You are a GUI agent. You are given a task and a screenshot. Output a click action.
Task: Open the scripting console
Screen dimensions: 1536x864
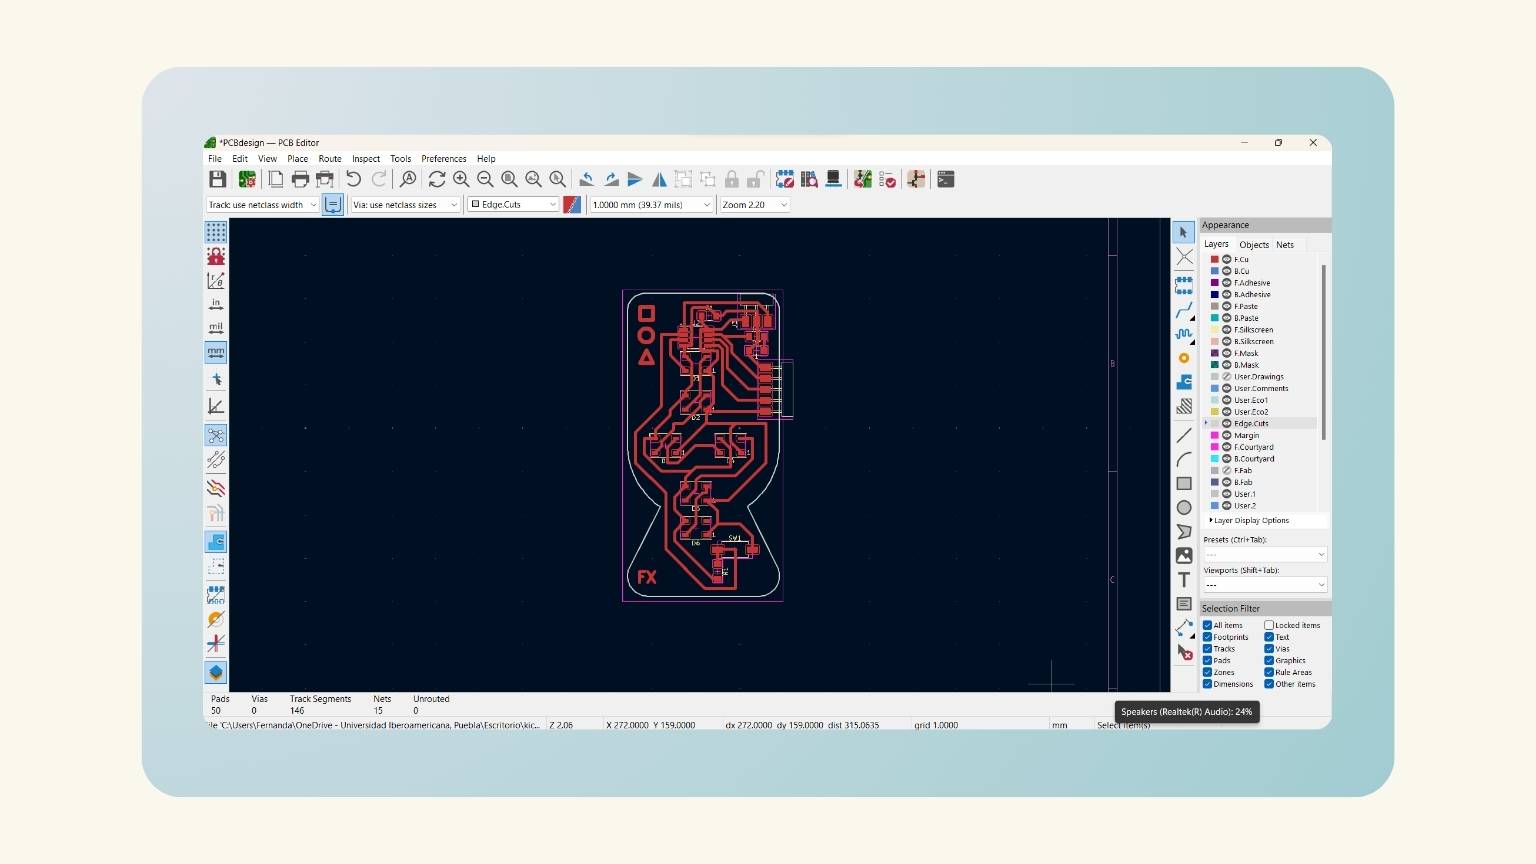(945, 179)
